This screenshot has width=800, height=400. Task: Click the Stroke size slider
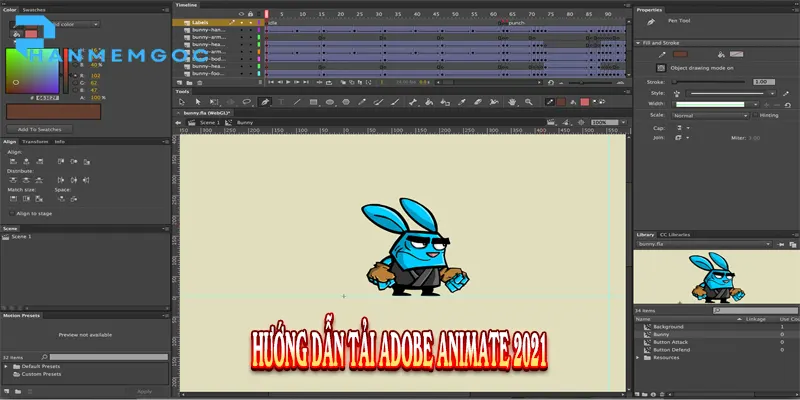click(x=709, y=82)
